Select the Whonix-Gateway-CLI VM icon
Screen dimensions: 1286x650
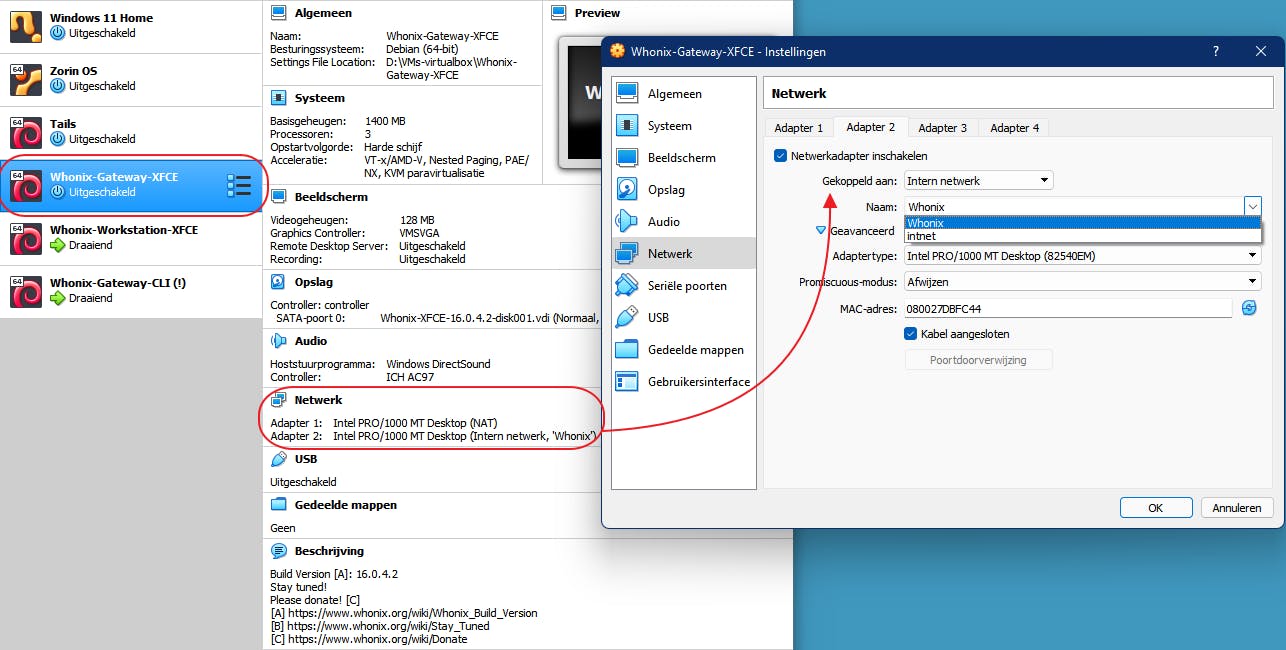pos(26,292)
